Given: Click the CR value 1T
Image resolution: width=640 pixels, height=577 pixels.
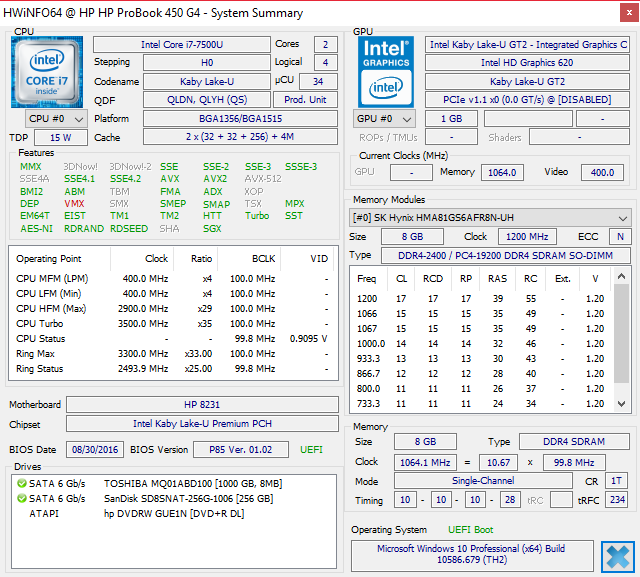Looking at the screenshot, I should [x=616, y=481].
